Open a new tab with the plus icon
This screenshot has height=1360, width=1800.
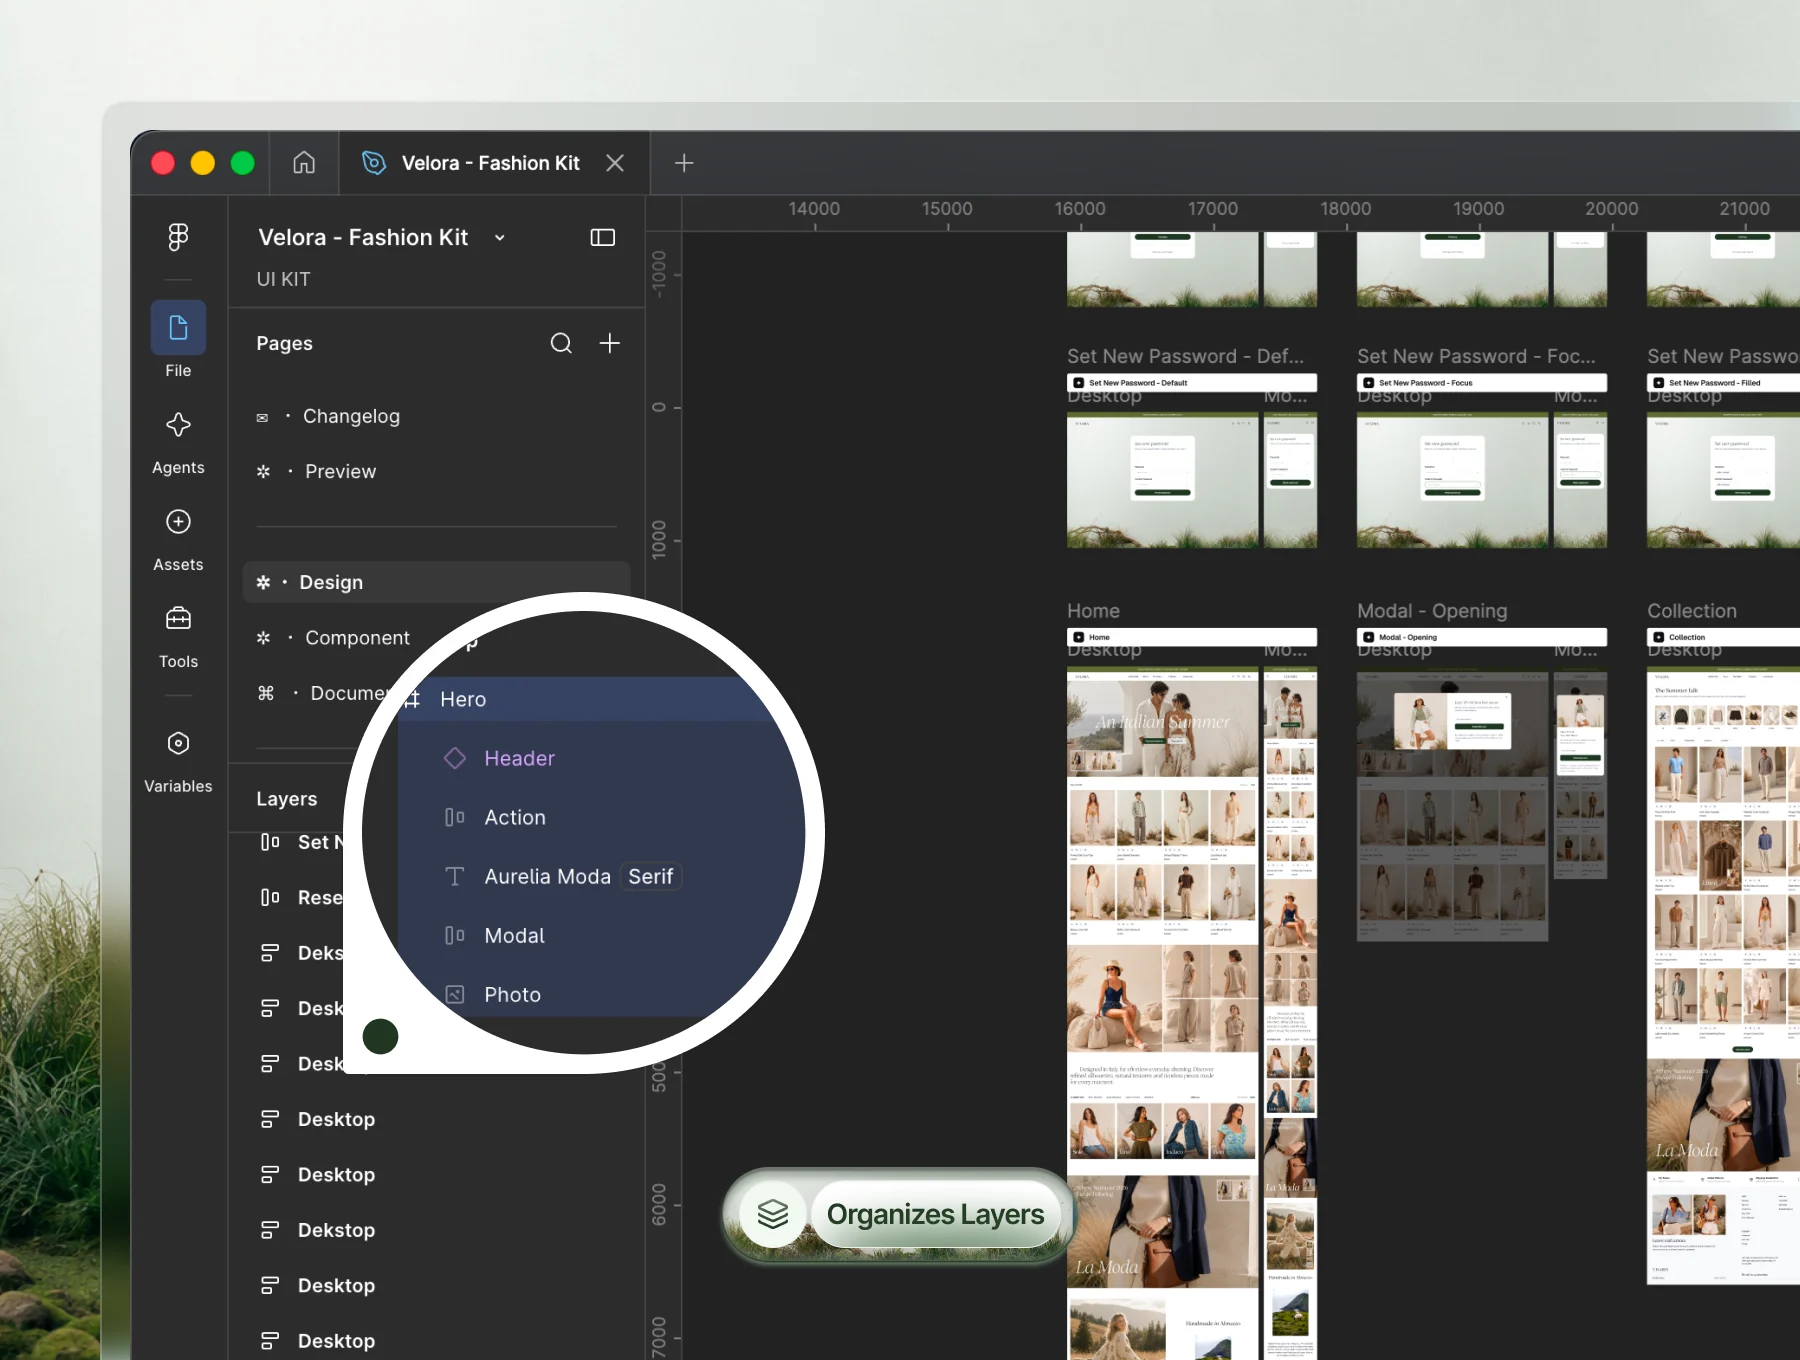[x=684, y=163]
